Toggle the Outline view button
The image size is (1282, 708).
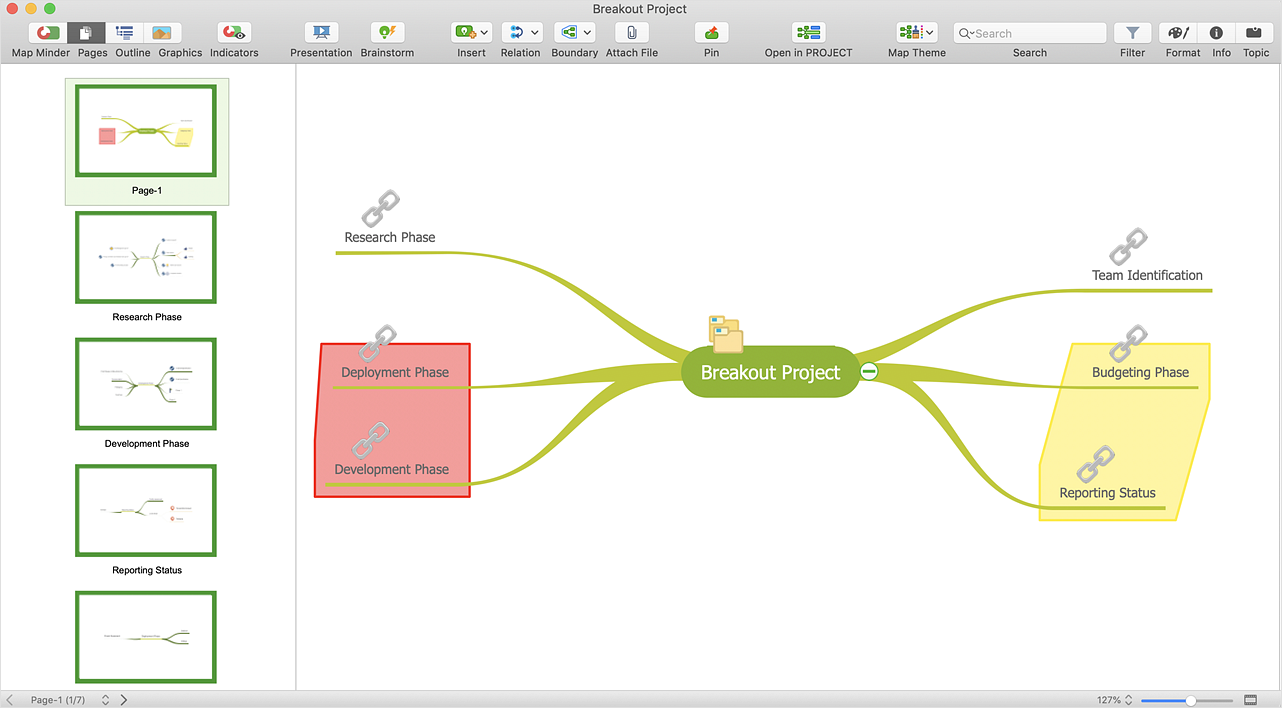coord(125,33)
